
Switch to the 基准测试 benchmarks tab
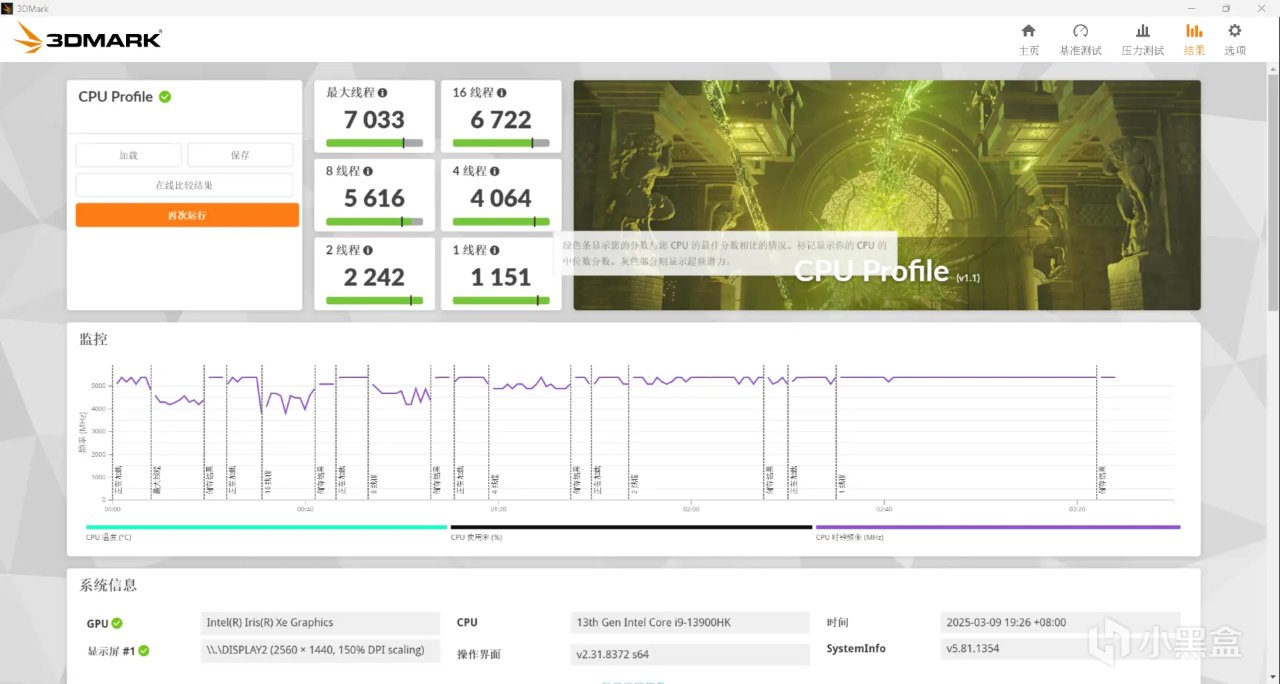[x=1080, y=39]
